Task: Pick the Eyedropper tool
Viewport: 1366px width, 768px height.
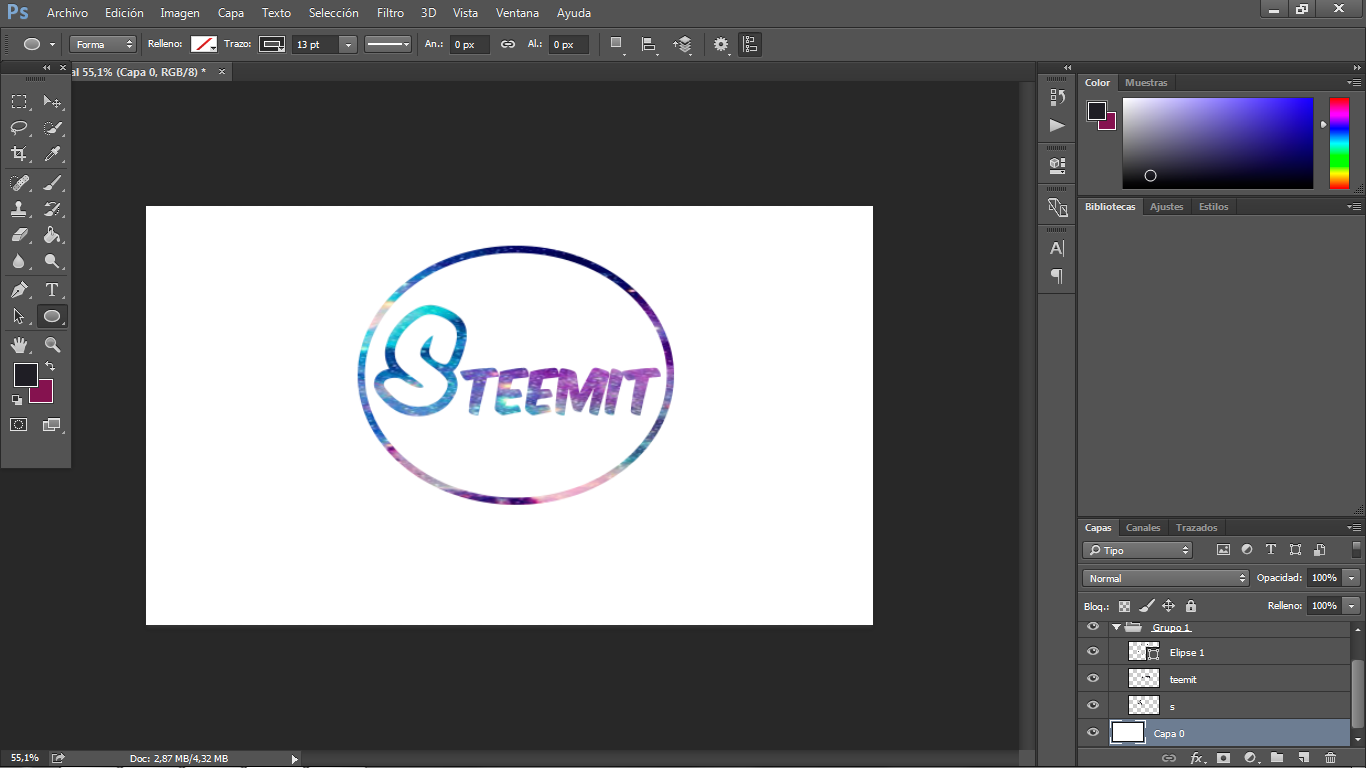Action: (x=52, y=153)
